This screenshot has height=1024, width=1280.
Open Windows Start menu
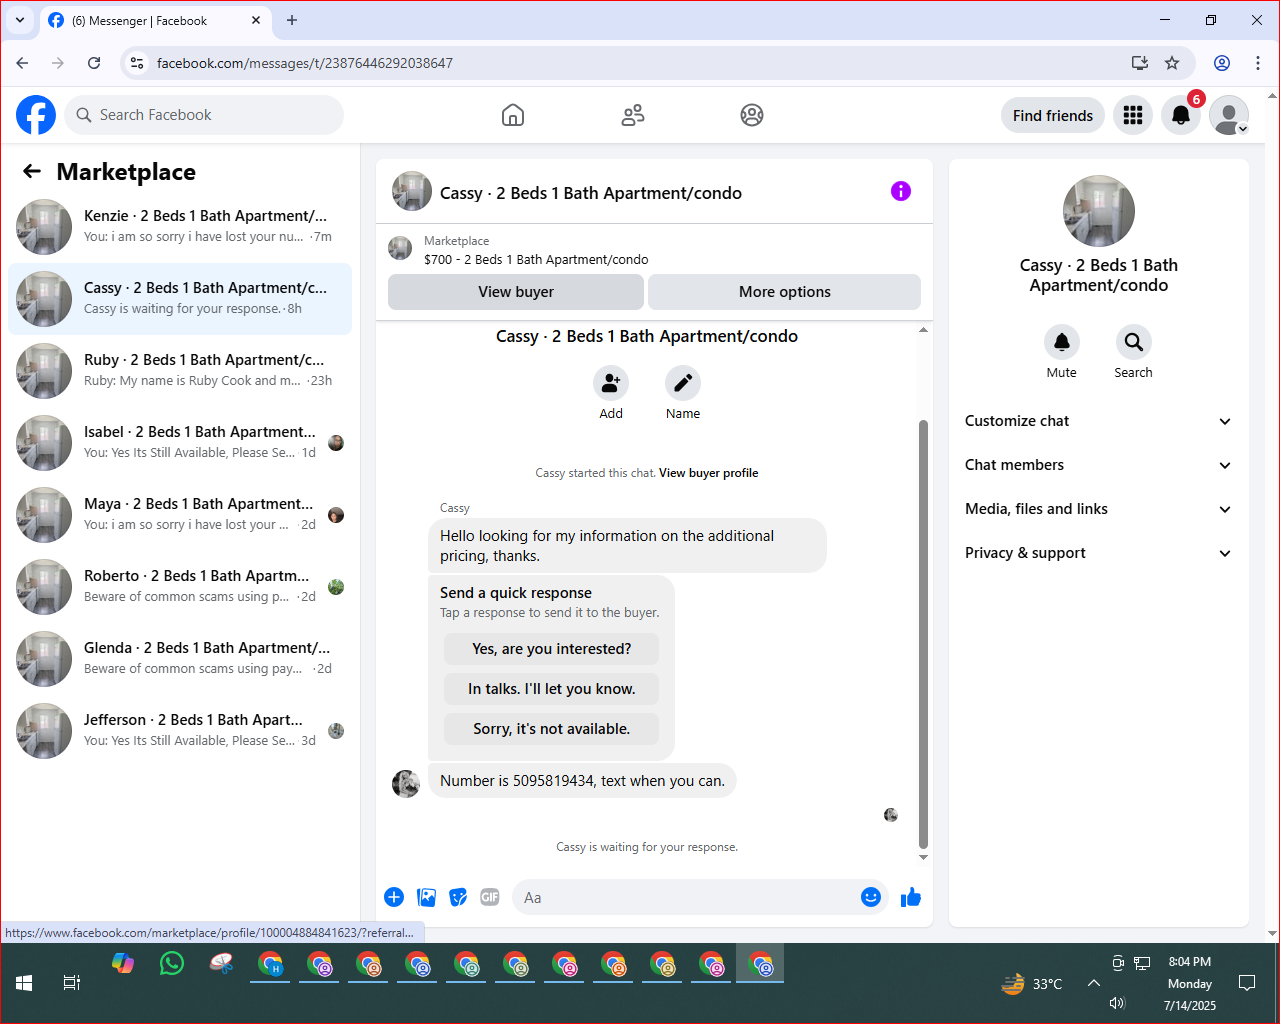(x=24, y=983)
